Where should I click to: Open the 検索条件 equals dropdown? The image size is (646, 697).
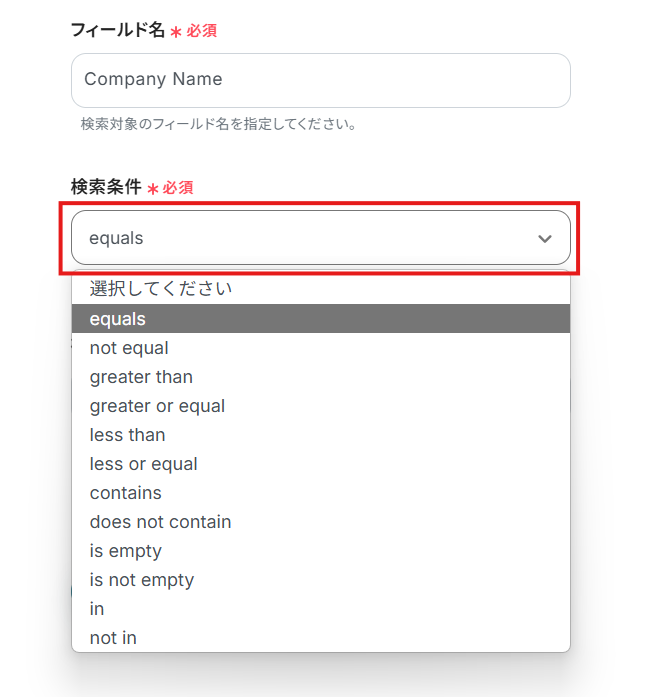pos(321,238)
